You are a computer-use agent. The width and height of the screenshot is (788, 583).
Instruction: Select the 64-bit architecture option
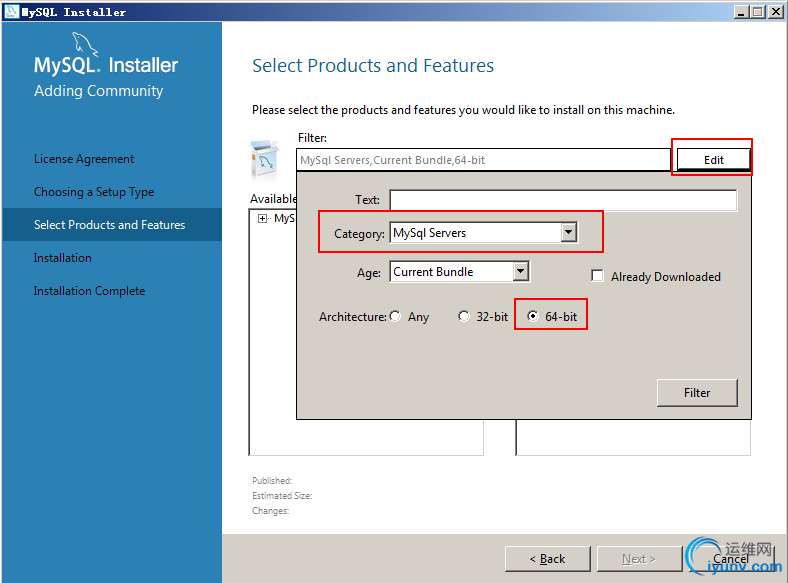click(533, 316)
